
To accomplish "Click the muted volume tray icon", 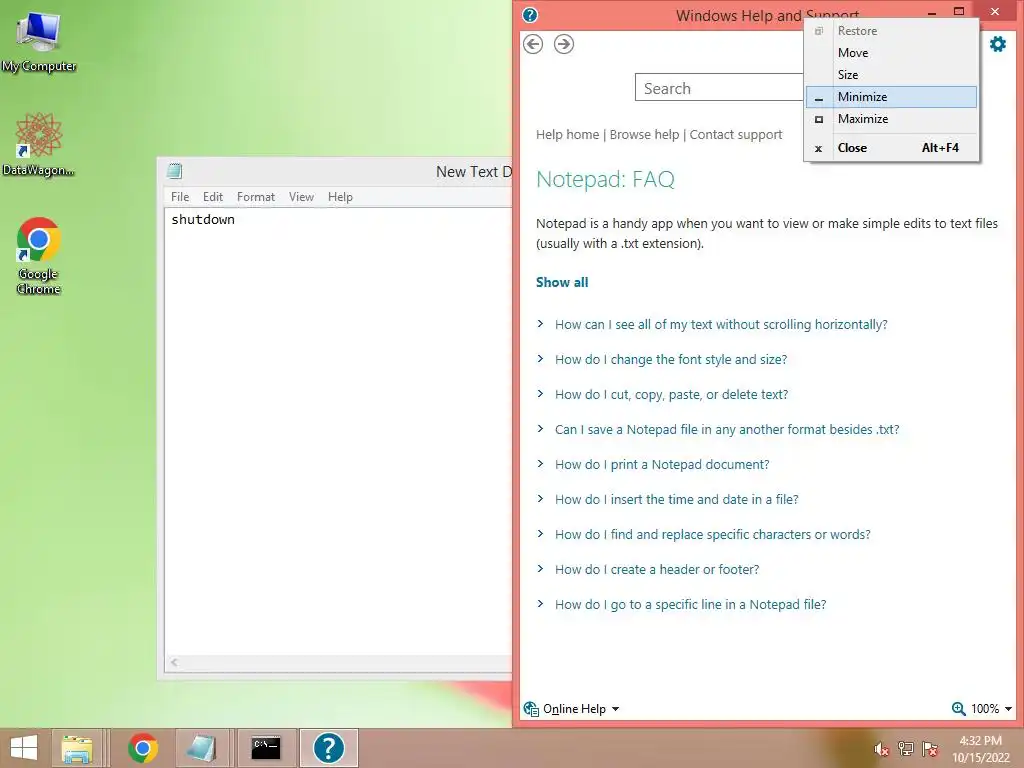I will 882,749.
